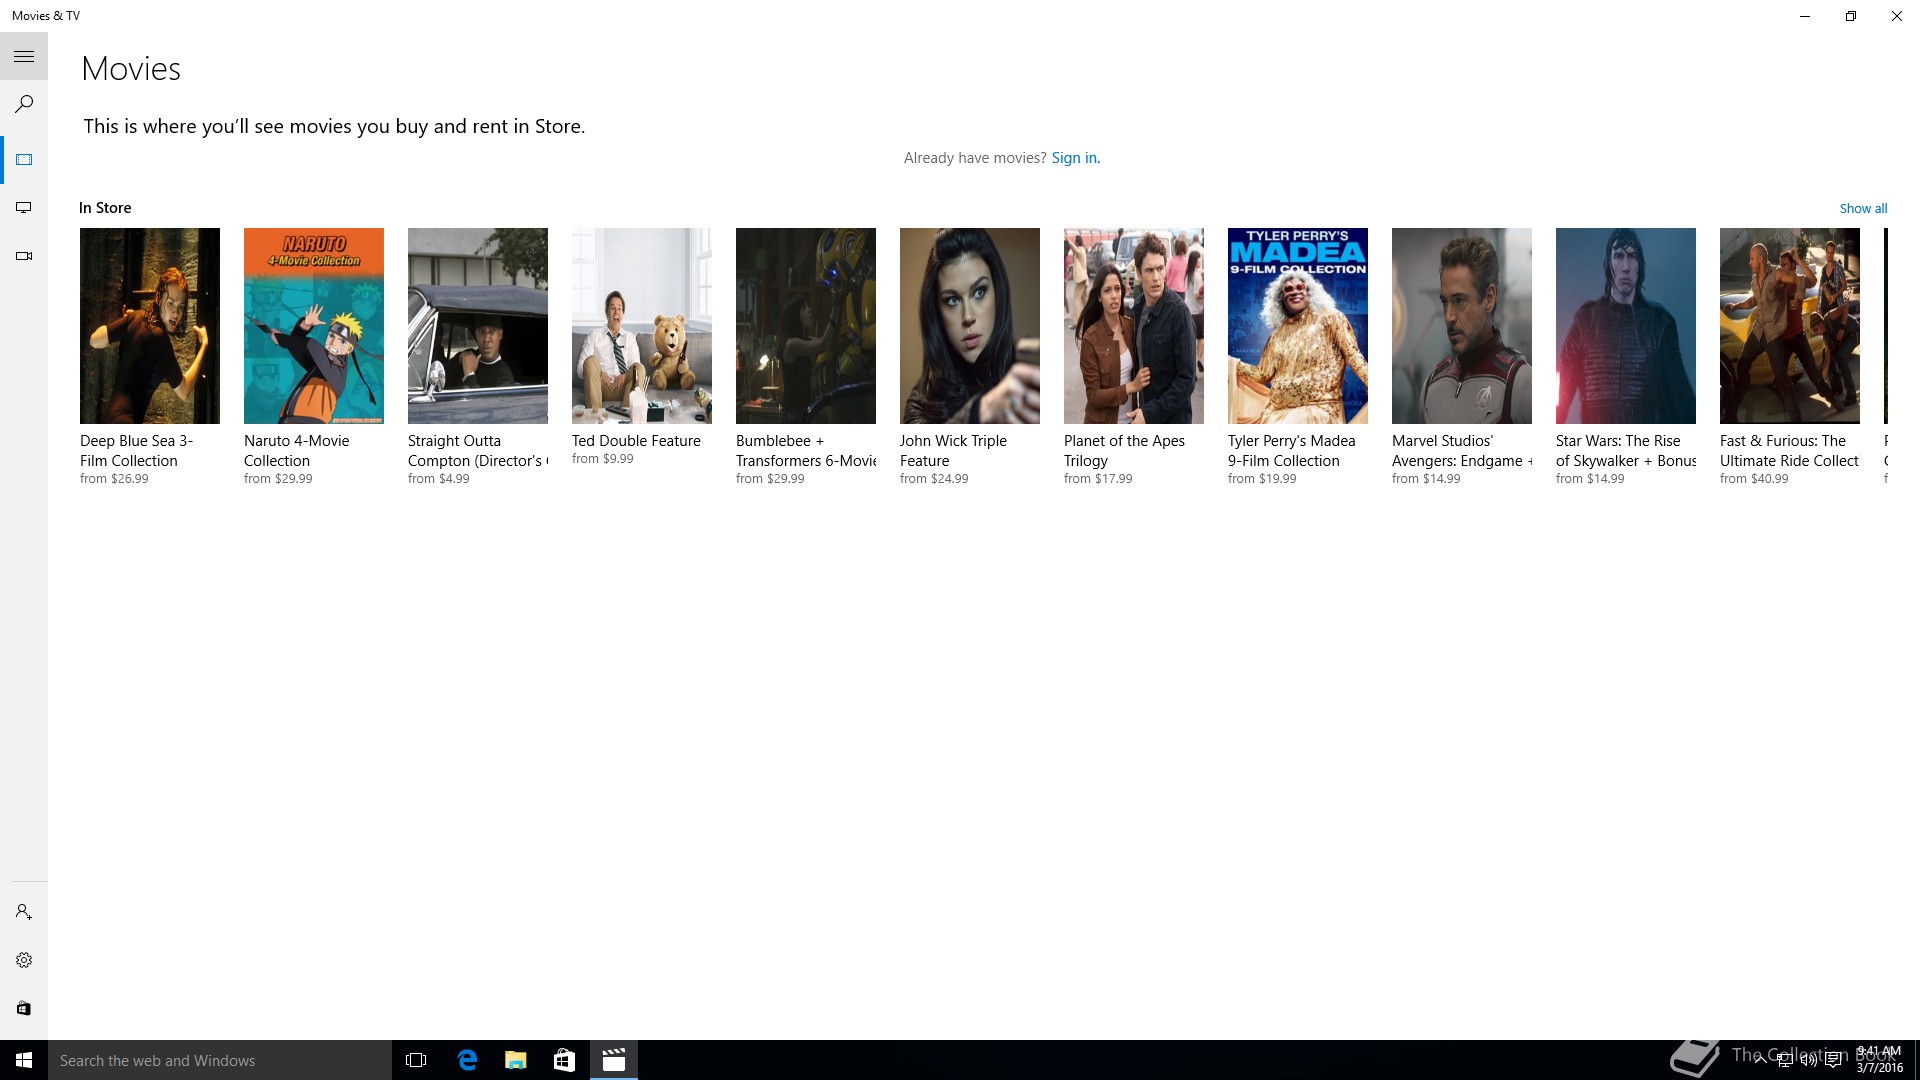The width and height of the screenshot is (1920, 1080).
Task: Open the Videos section camera icon
Action: [24, 256]
